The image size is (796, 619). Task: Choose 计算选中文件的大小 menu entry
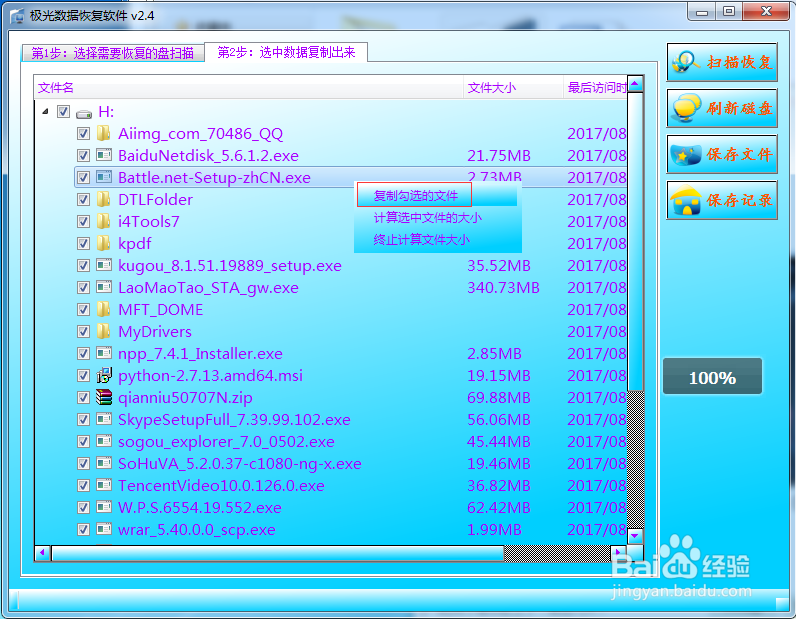coord(427,218)
